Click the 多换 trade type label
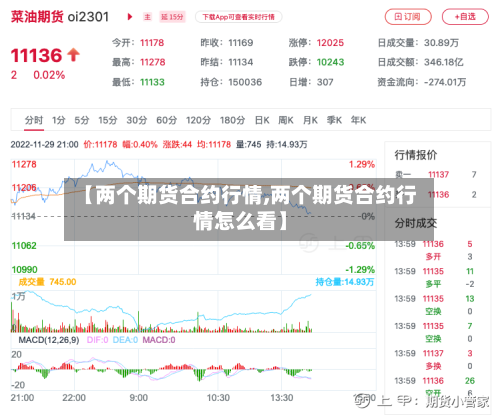This screenshot has width=500, height=419. pos(433,366)
